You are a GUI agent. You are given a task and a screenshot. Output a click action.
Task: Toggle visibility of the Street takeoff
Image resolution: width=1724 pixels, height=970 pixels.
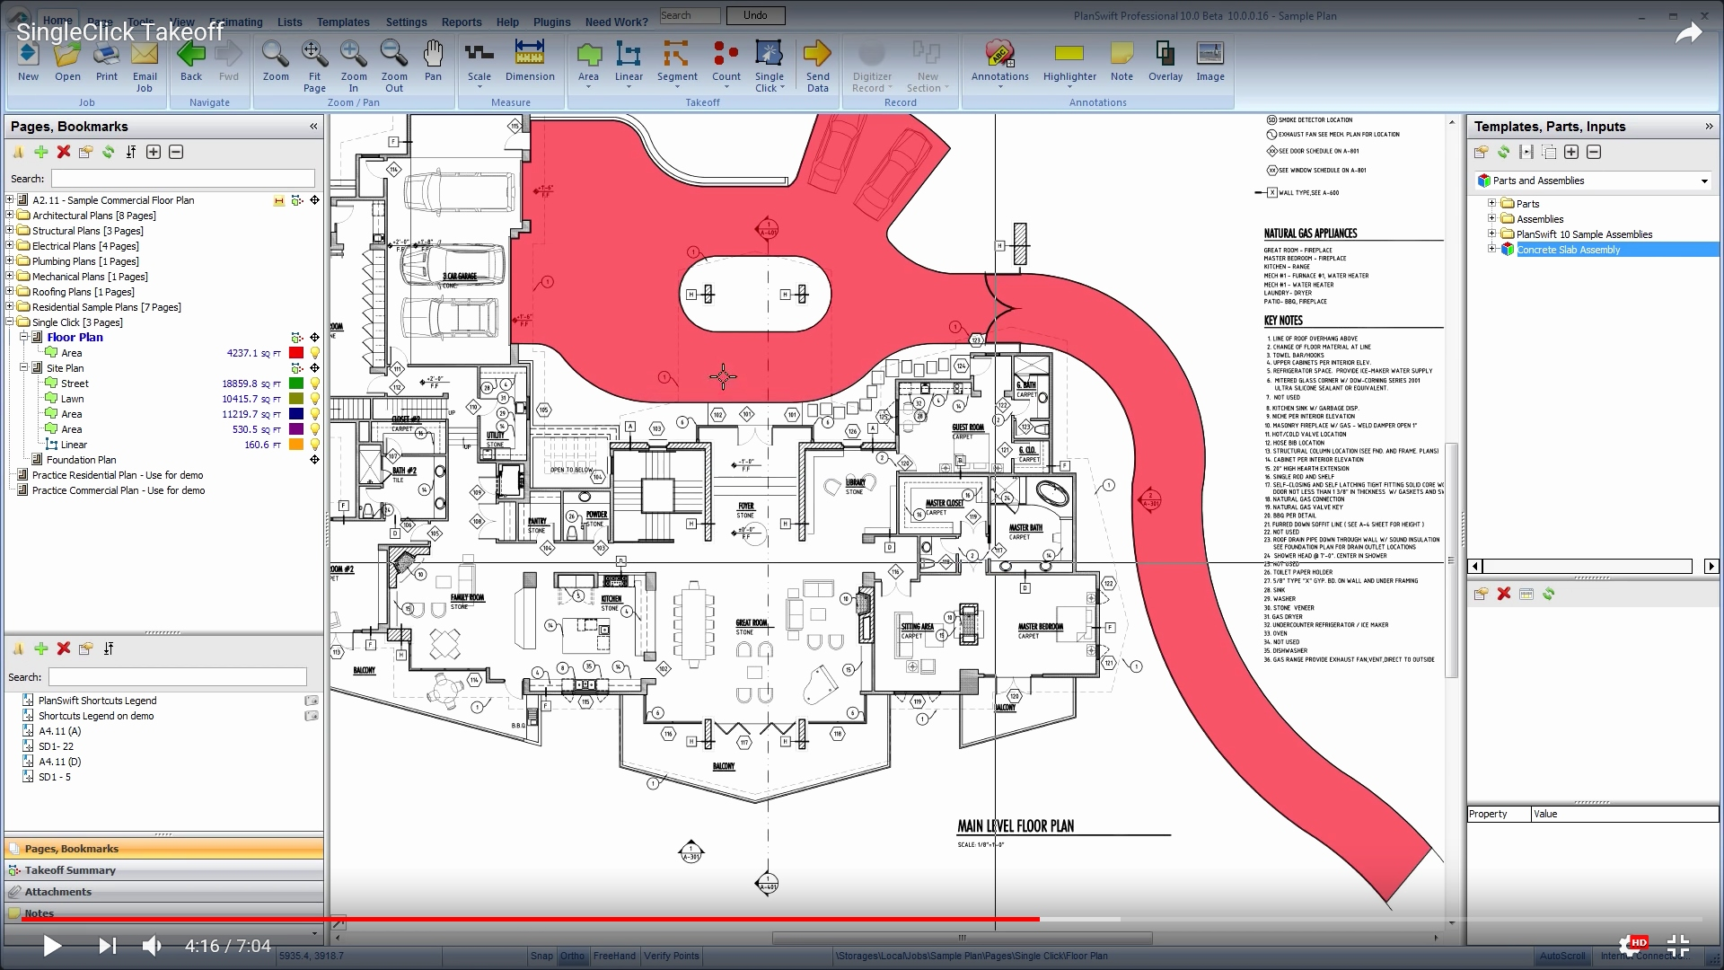(313, 383)
